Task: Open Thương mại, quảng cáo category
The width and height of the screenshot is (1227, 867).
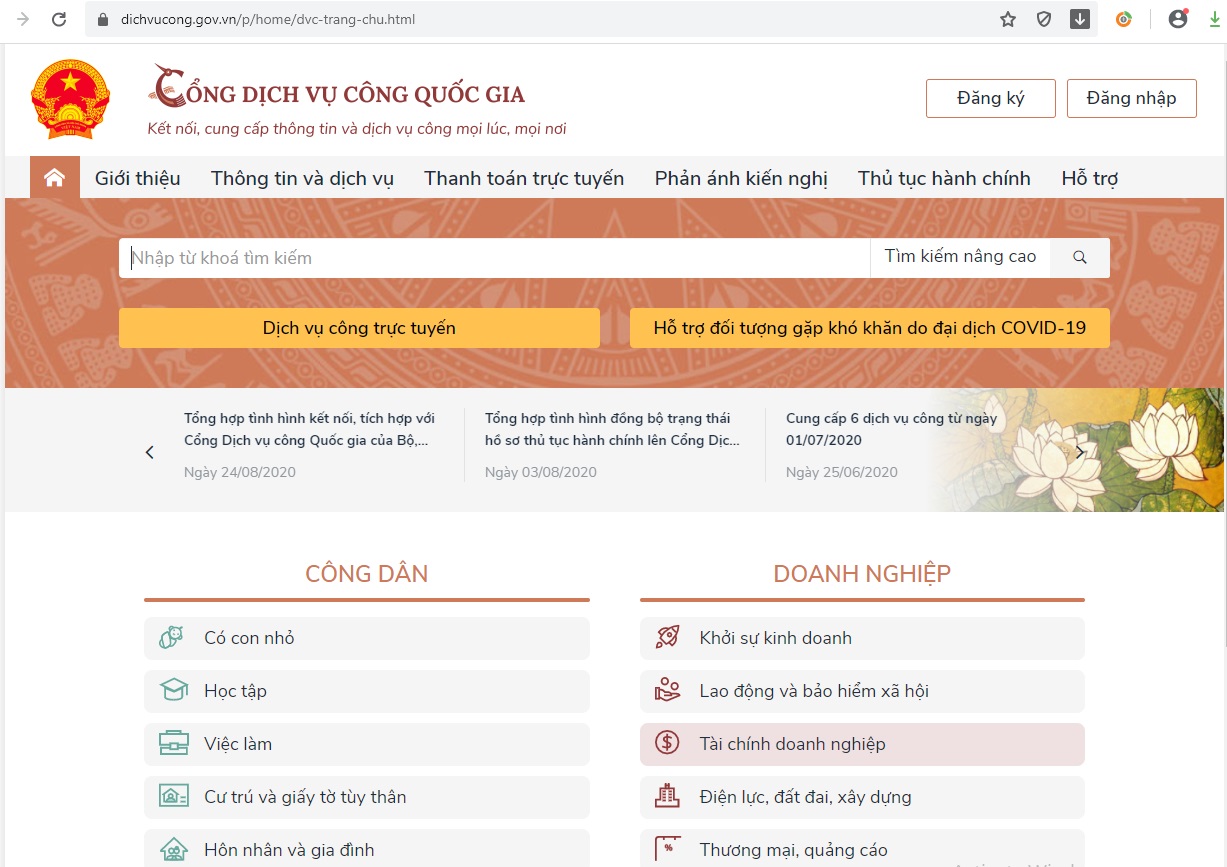Action: point(862,849)
